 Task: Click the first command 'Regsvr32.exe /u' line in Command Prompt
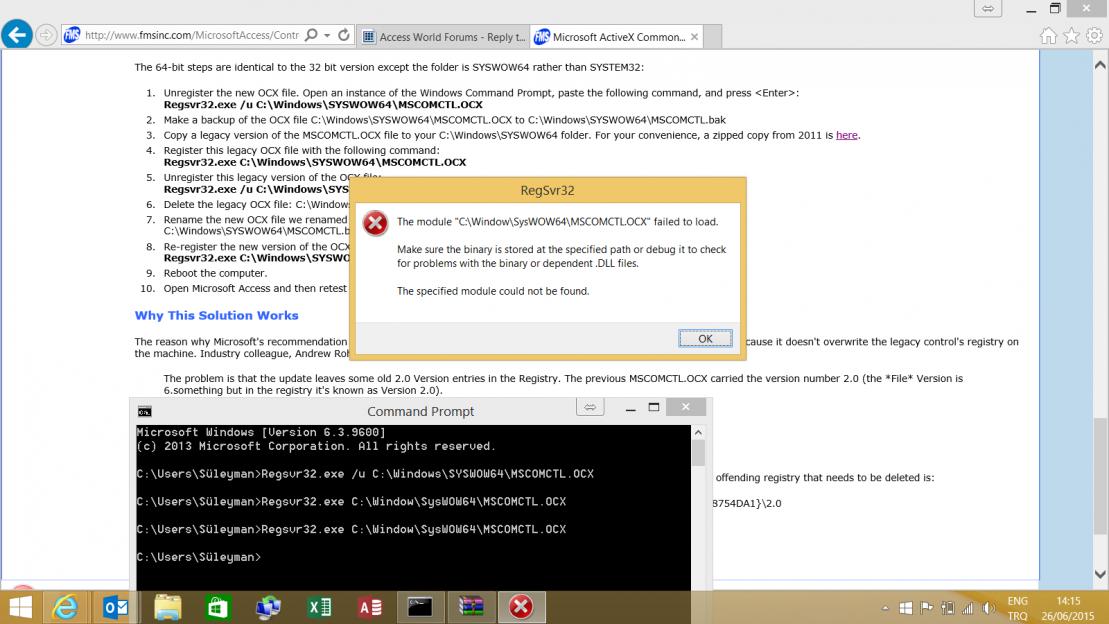pos(365,474)
